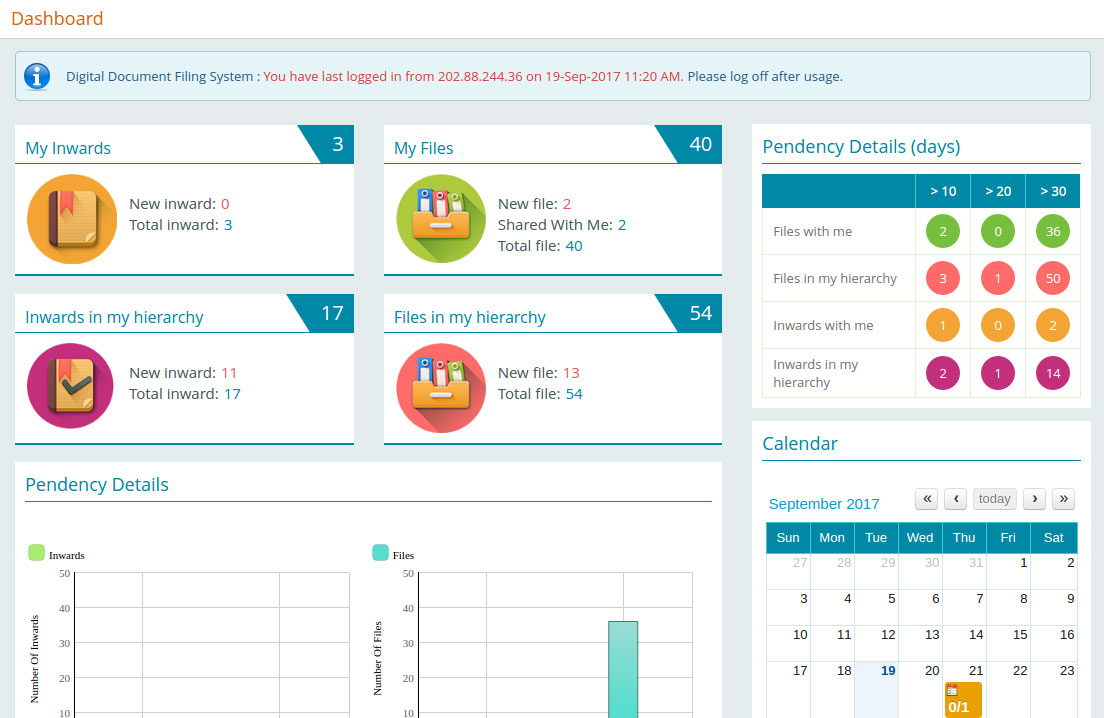
Task: Jump to previous year with double-left arrow
Action: click(x=926, y=499)
